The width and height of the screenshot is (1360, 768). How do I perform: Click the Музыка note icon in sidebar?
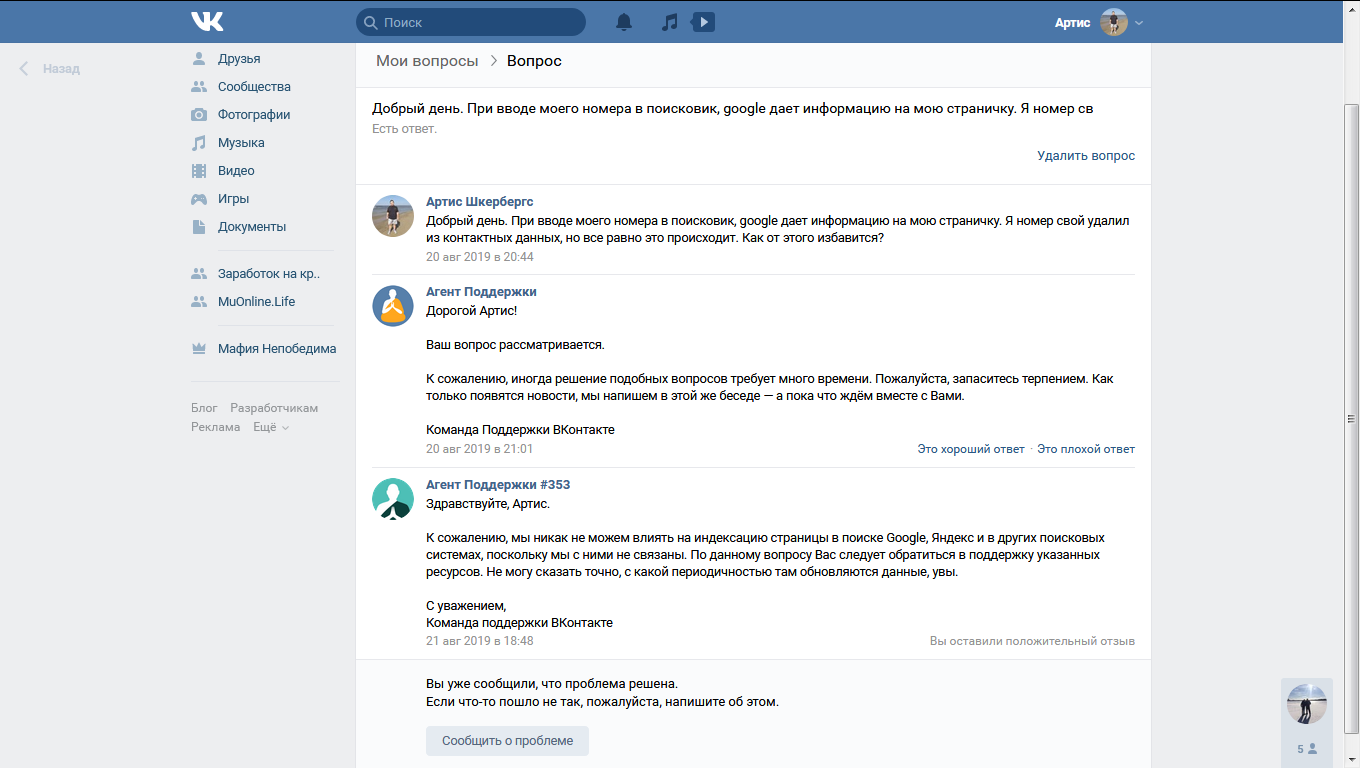(199, 143)
